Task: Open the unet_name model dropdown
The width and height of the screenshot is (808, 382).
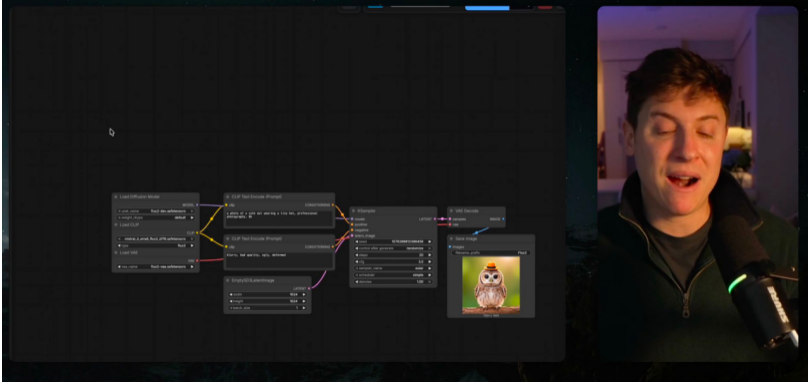Action: (x=156, y=211)
